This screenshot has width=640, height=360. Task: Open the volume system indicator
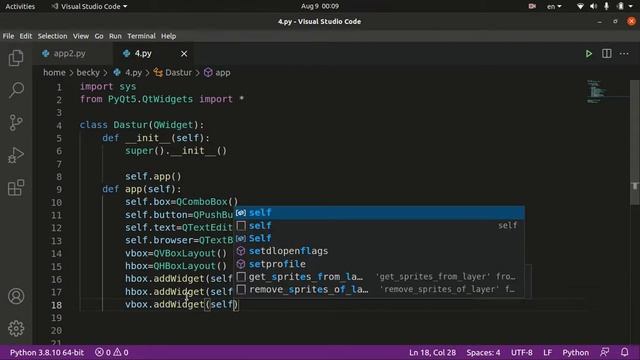[x=593, y=6]
